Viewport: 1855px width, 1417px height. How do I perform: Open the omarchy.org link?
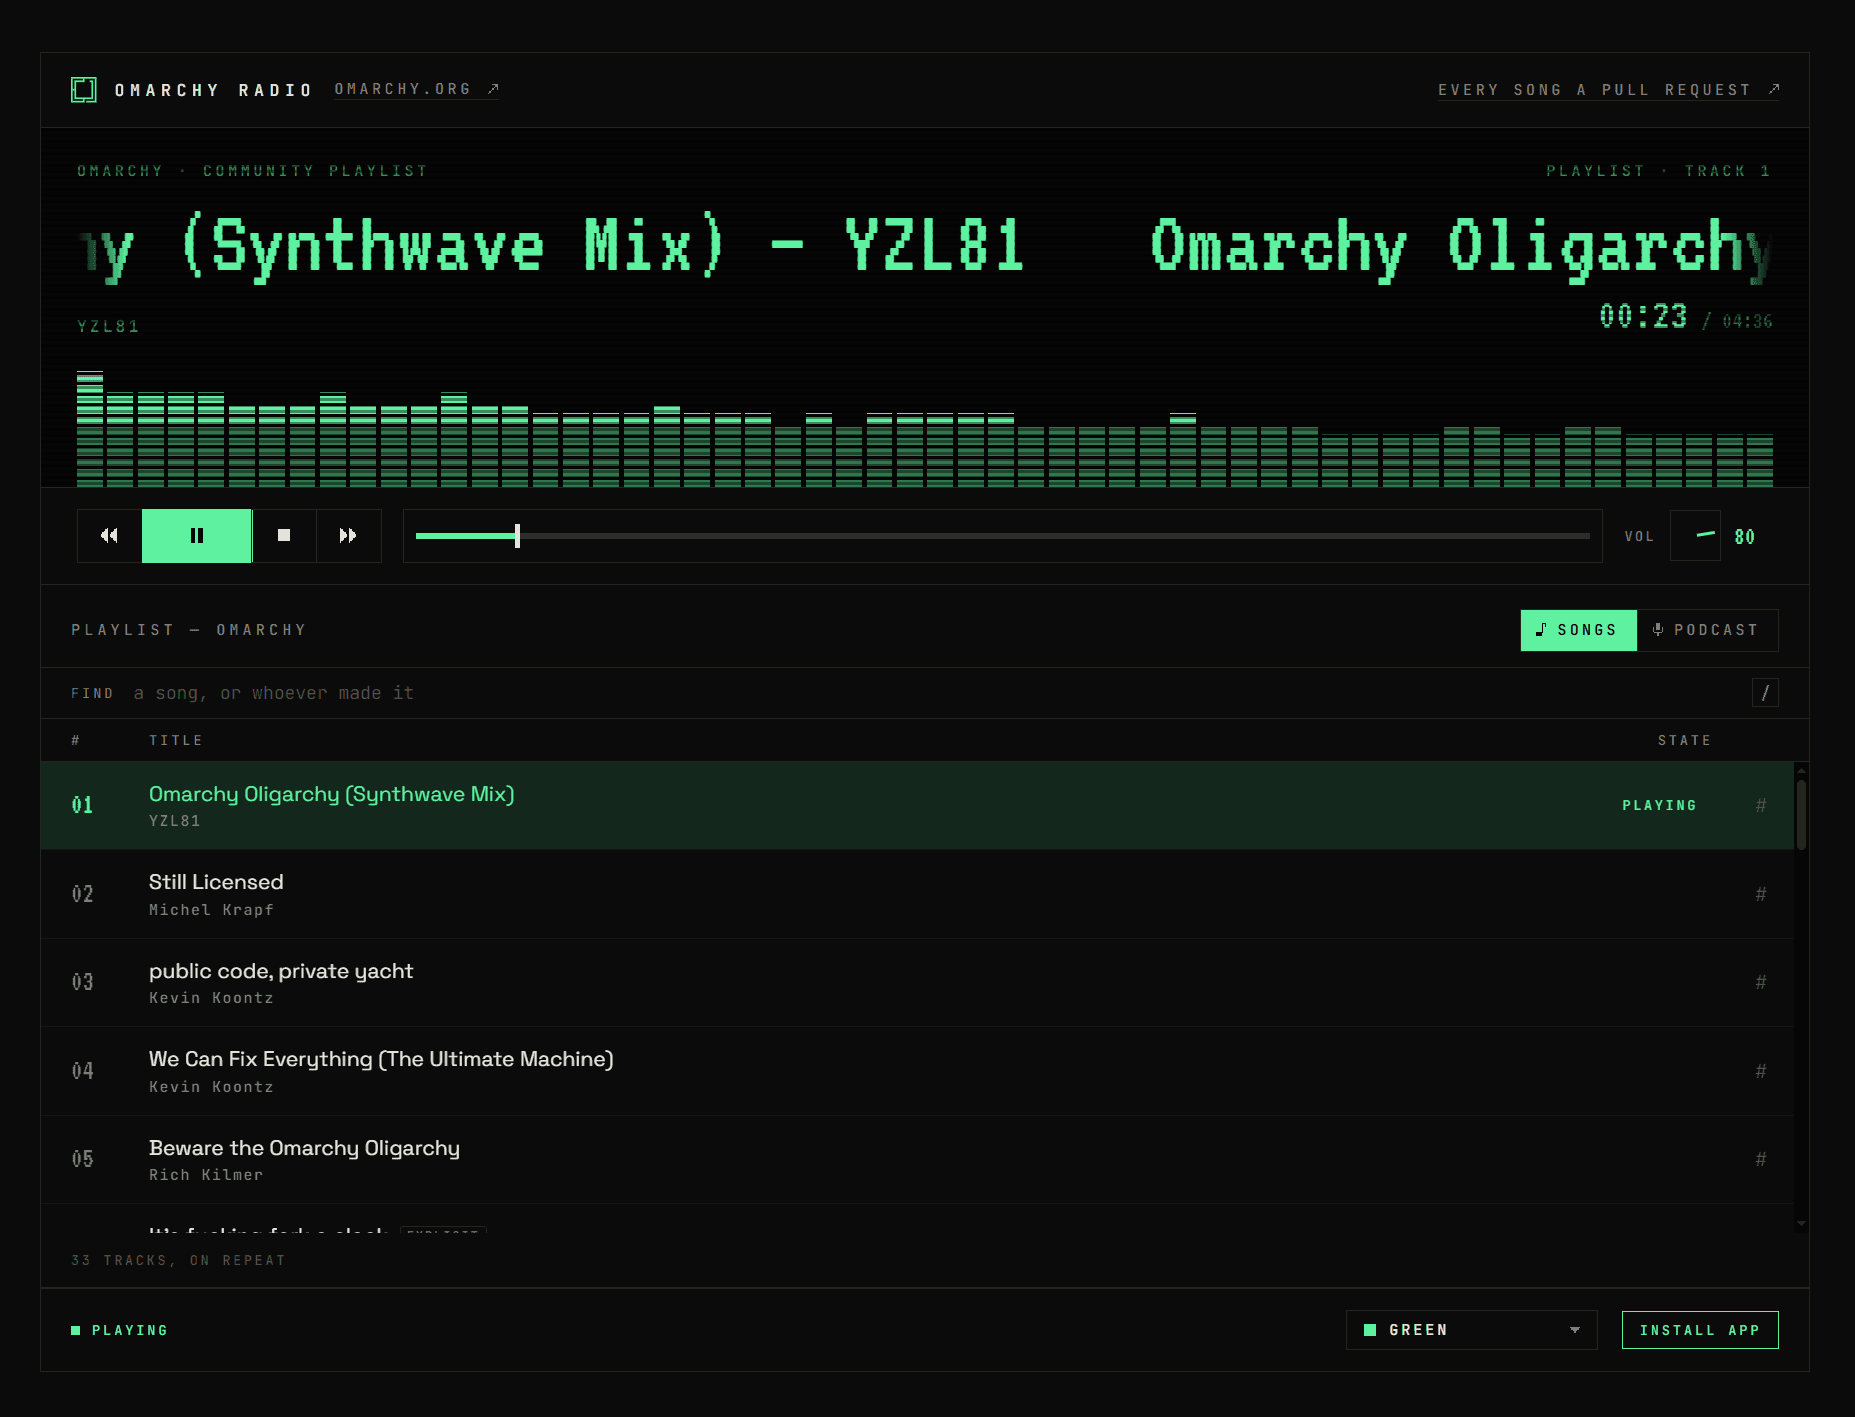pyautogui.click(x=416, y=89)
